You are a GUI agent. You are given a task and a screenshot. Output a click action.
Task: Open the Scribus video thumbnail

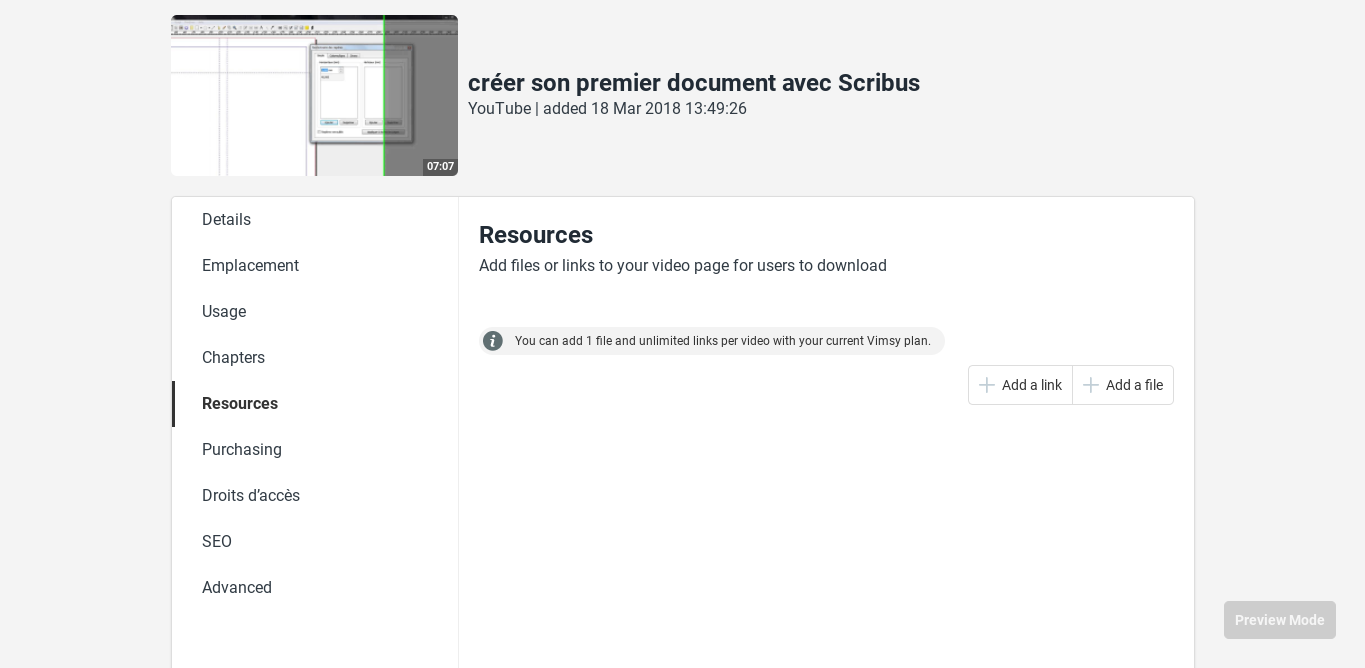[x=314, y=95]
